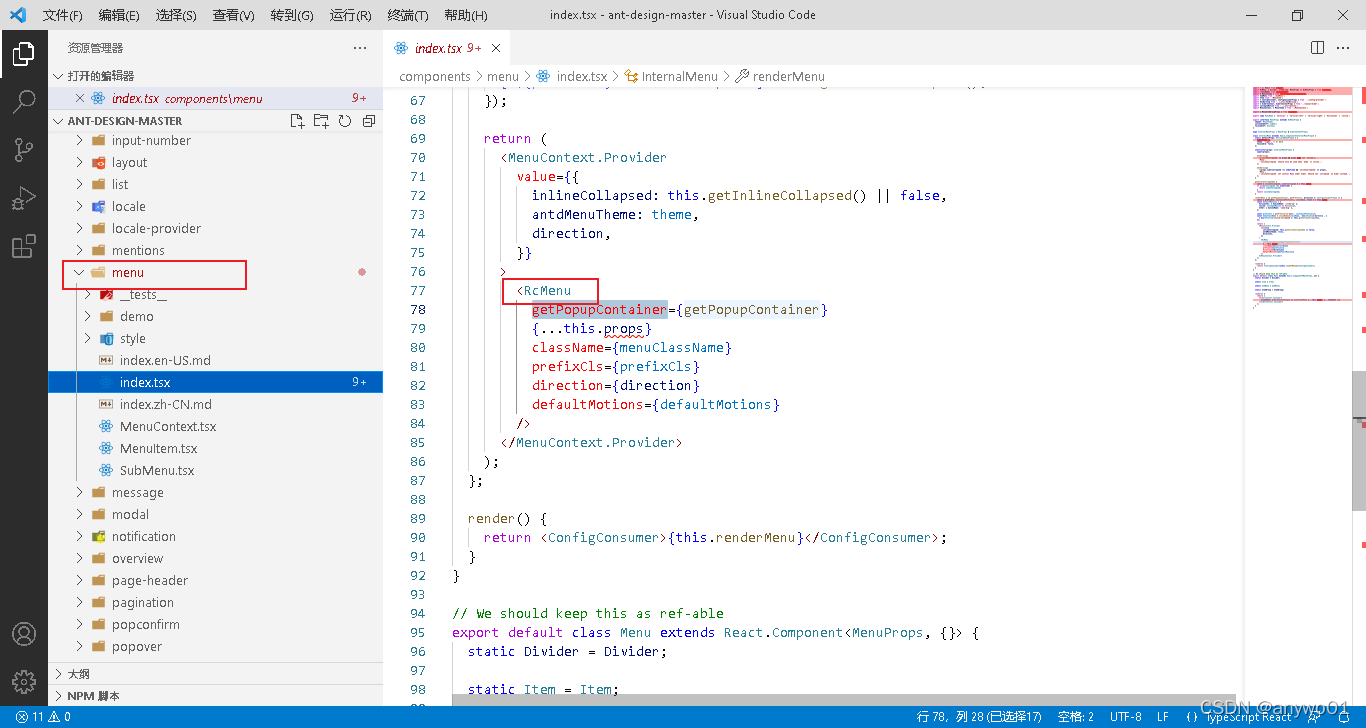Open the Run and Debug view
Screen dimensions: 1366x728
pyautogui.click(x=24, y=198)
